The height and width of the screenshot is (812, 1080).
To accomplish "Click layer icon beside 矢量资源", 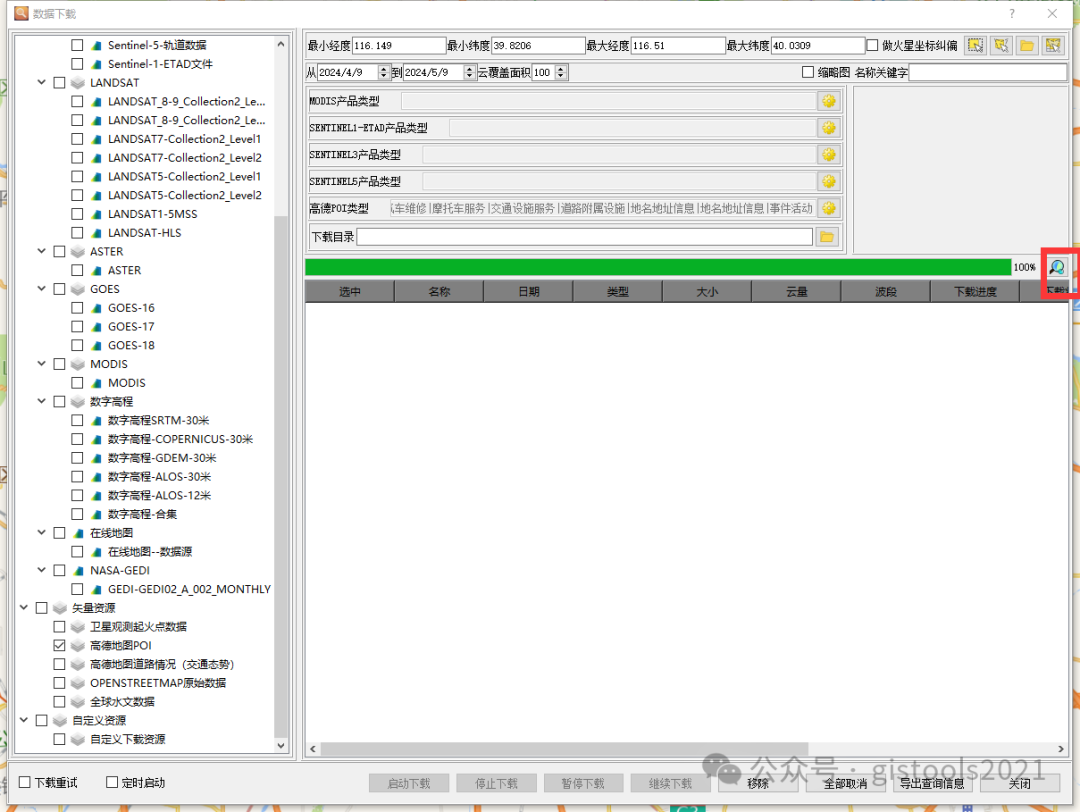I will [60, 608].
